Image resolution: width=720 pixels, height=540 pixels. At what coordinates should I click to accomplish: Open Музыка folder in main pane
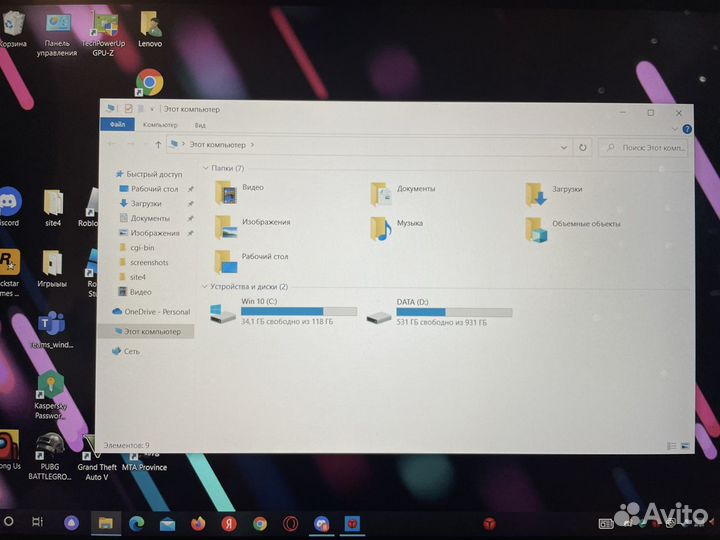point(397,228)
